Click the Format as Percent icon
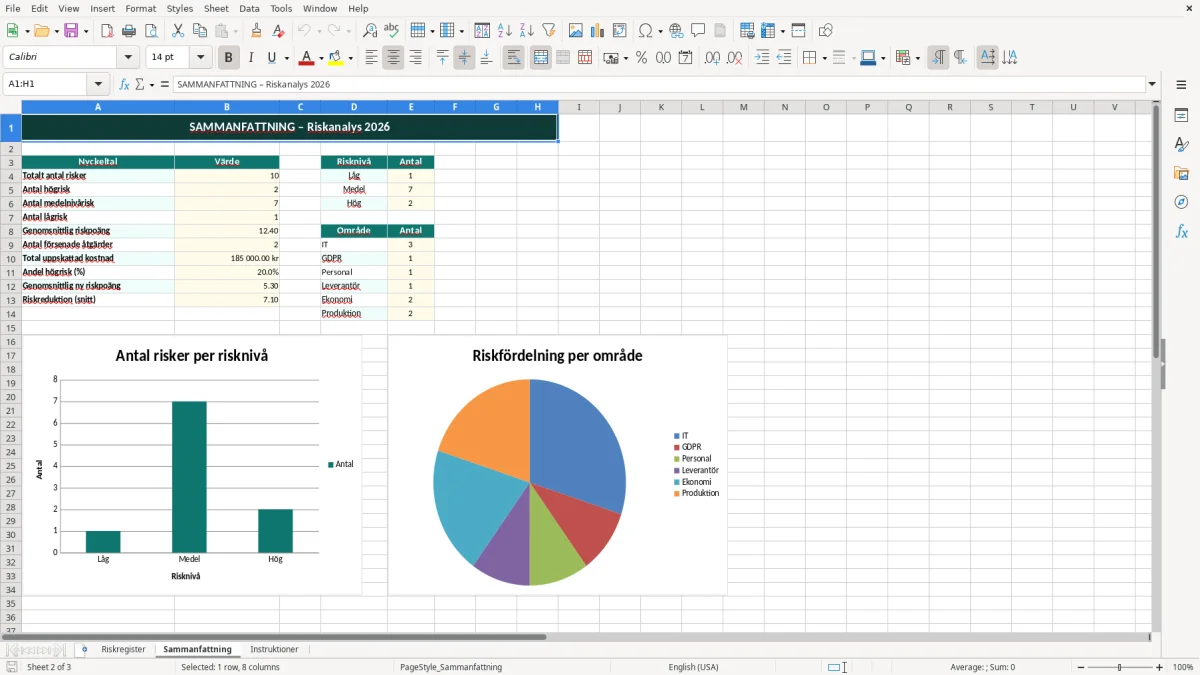The width and height of the screenshot is (1200, 675). tap(642, 58)
